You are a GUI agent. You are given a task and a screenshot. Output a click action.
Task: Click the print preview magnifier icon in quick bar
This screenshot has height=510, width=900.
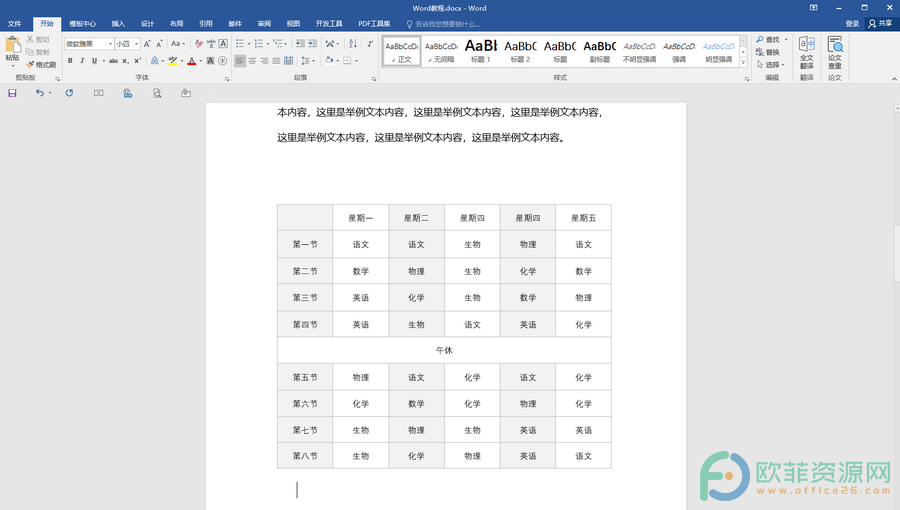click(157, 93)
